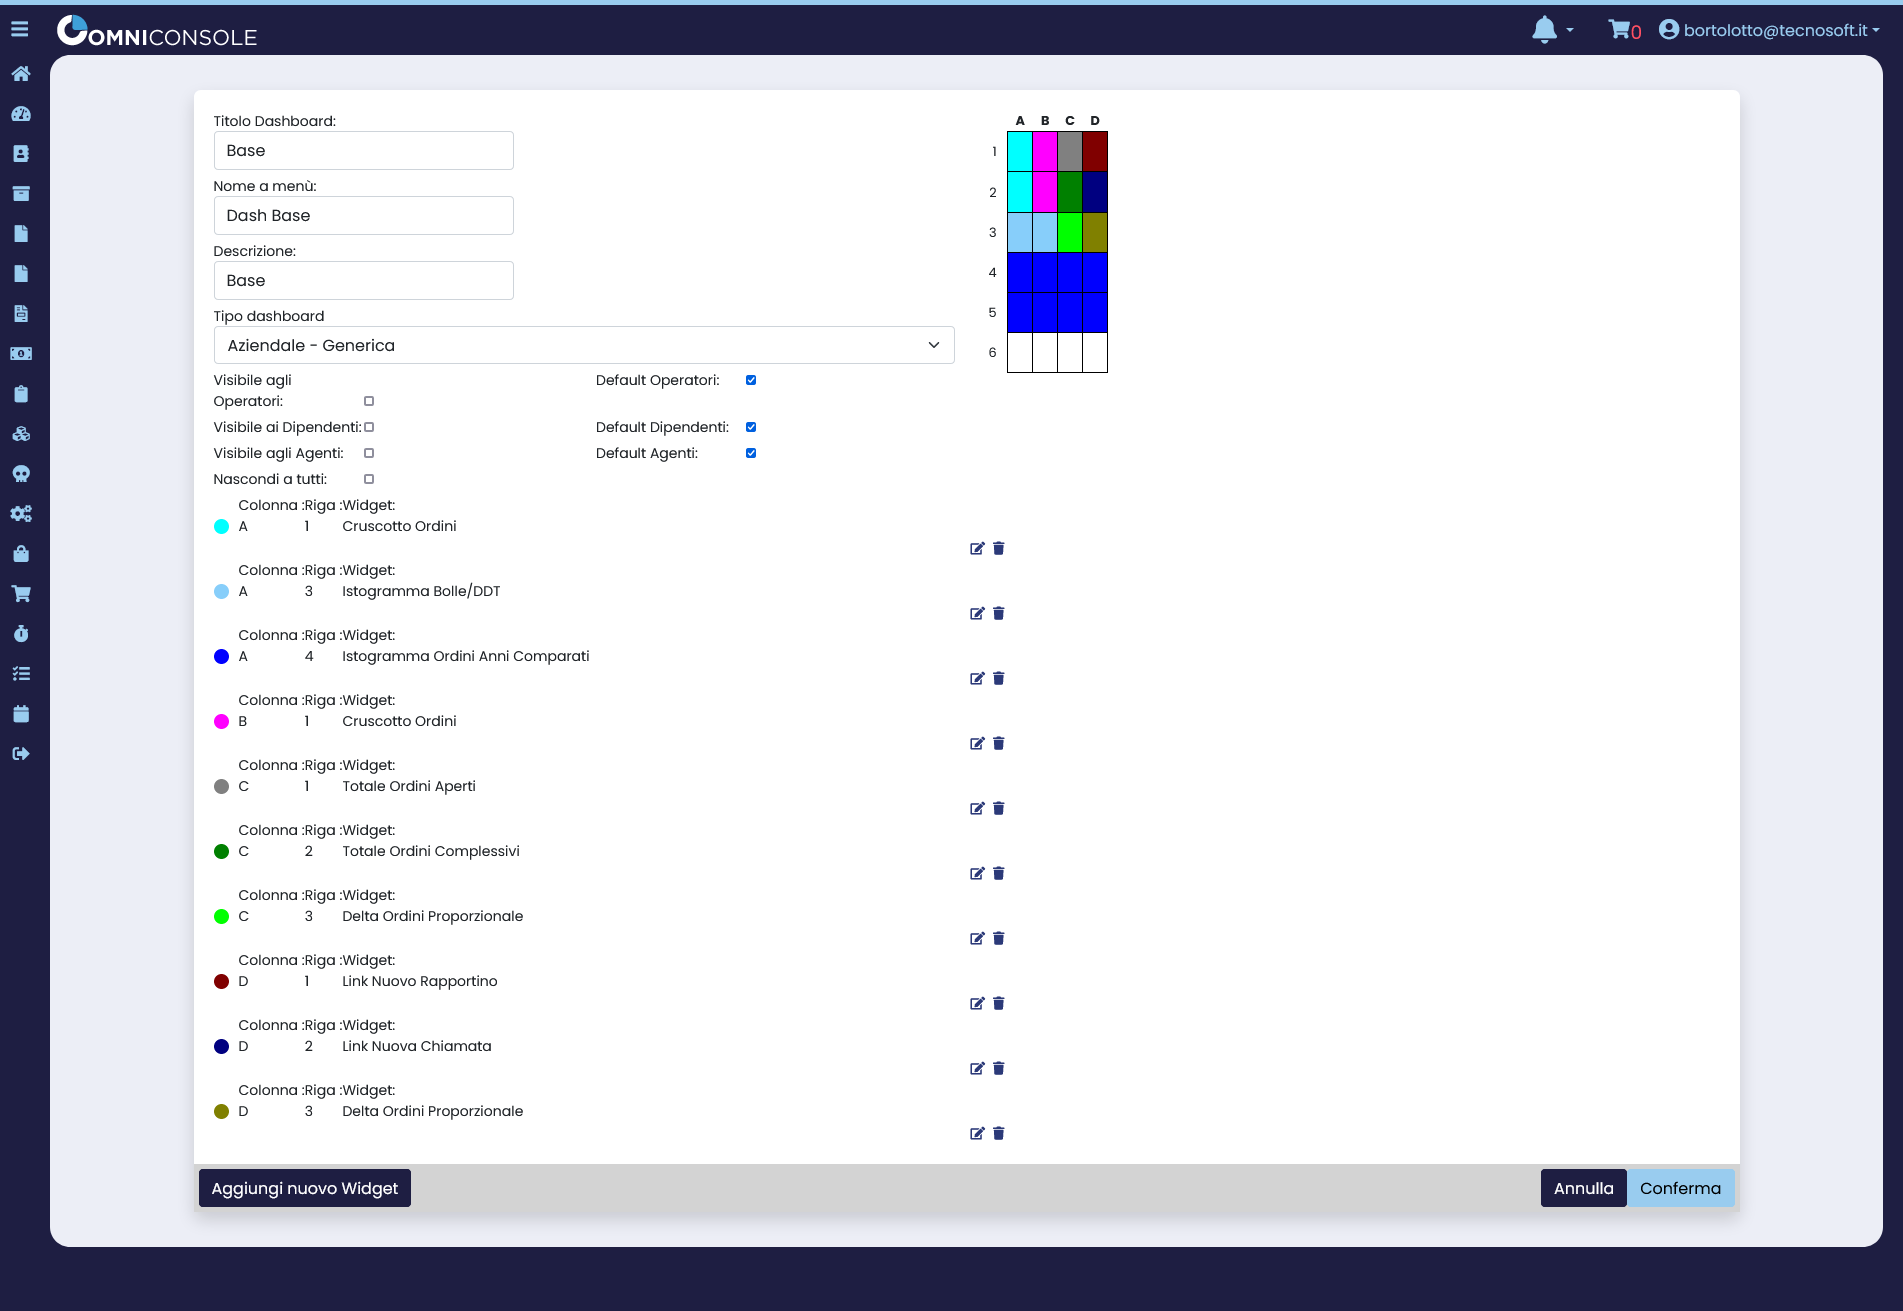
Task: Open the contacts address book sidebar icon
Action: (x=21, y=153)
